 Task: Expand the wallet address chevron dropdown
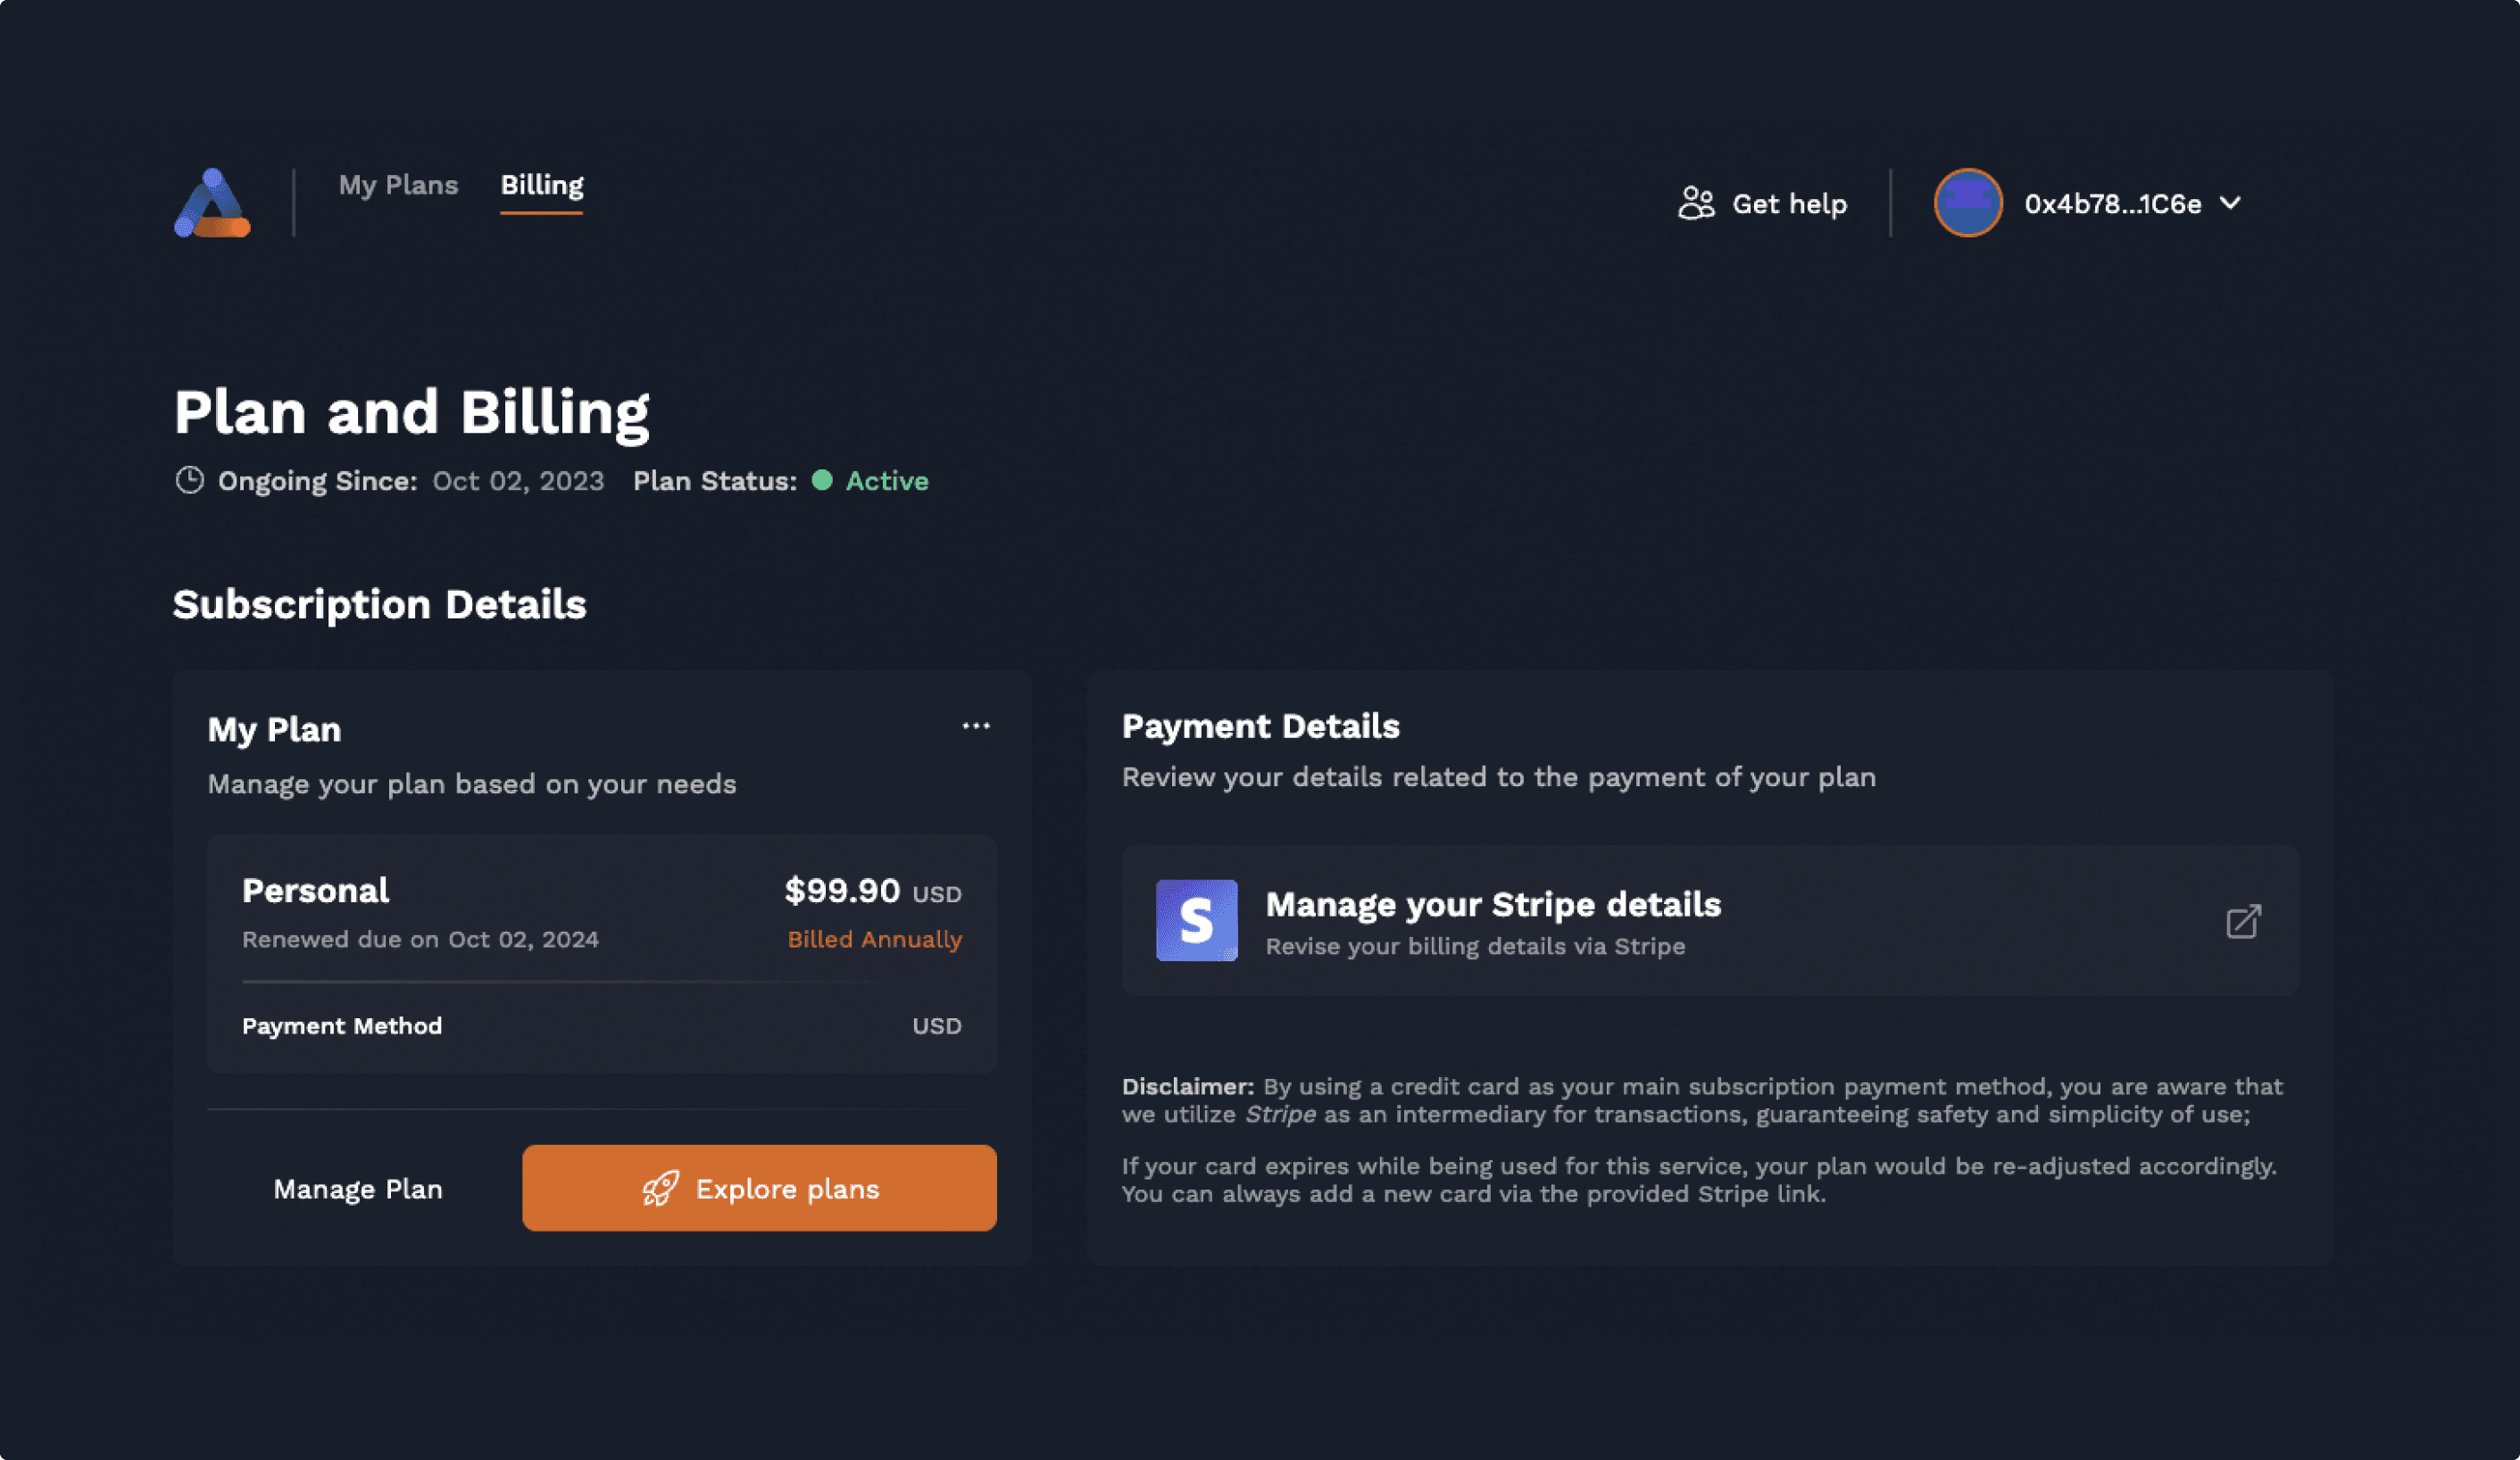click(2230, 203)
